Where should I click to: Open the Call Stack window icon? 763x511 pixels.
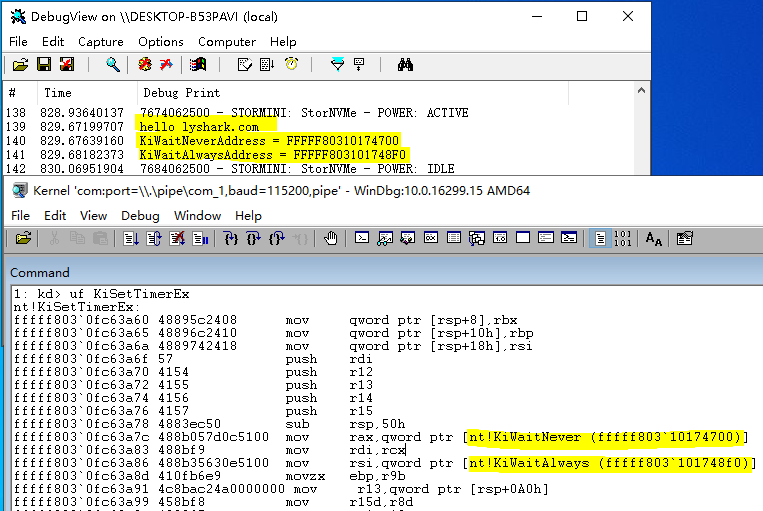[x=476, y=238]
